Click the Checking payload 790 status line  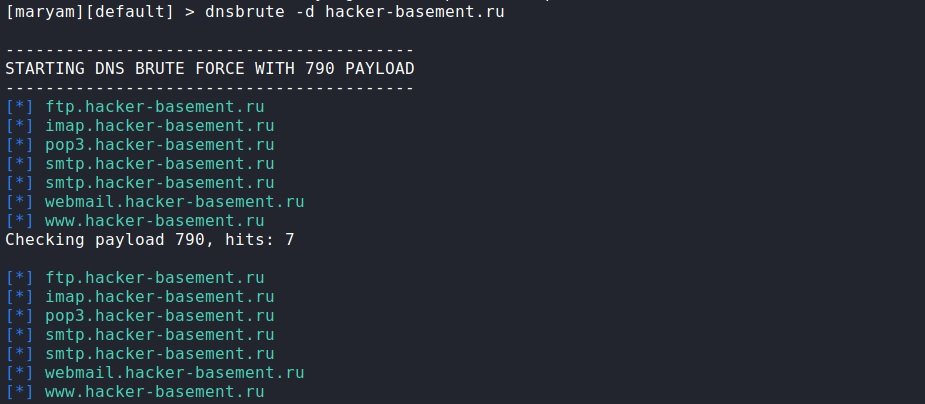coord(150,239)
